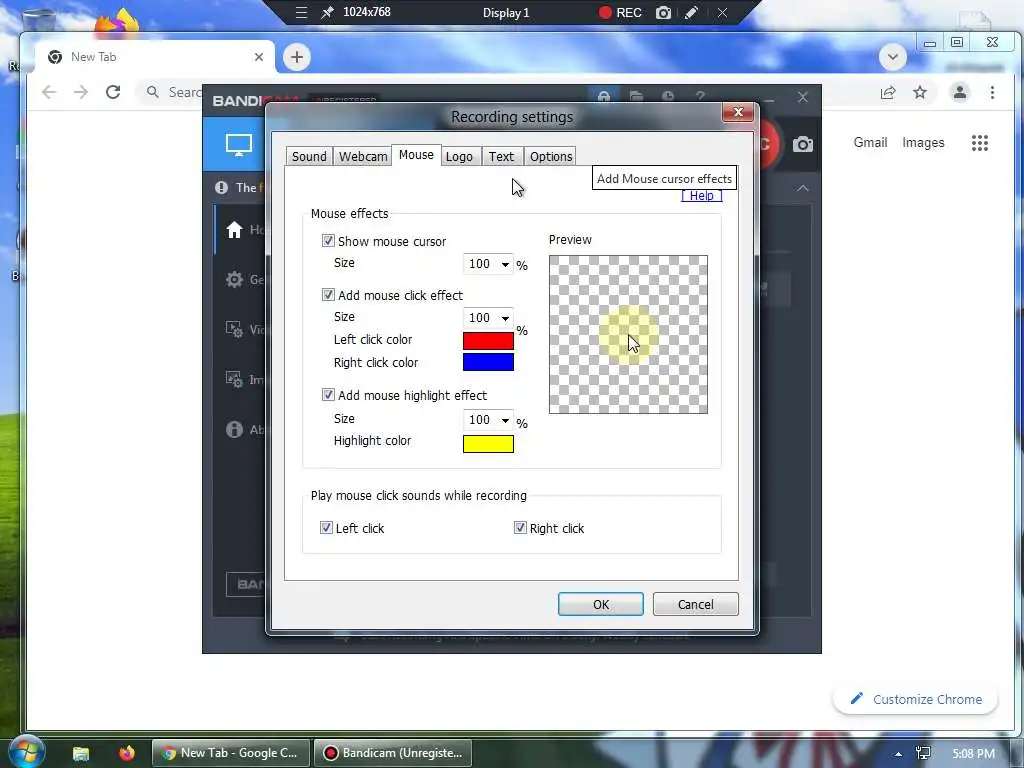Open the Images link
The width and height of the screenshot is (1024, 768).
click(923, 142)
